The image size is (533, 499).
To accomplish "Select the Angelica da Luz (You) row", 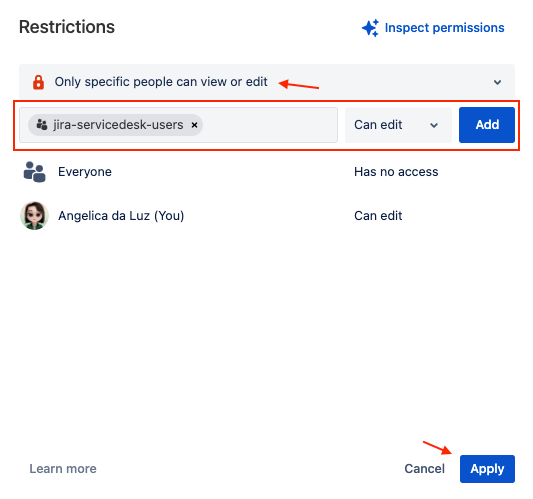I will (x=267, y=216).
